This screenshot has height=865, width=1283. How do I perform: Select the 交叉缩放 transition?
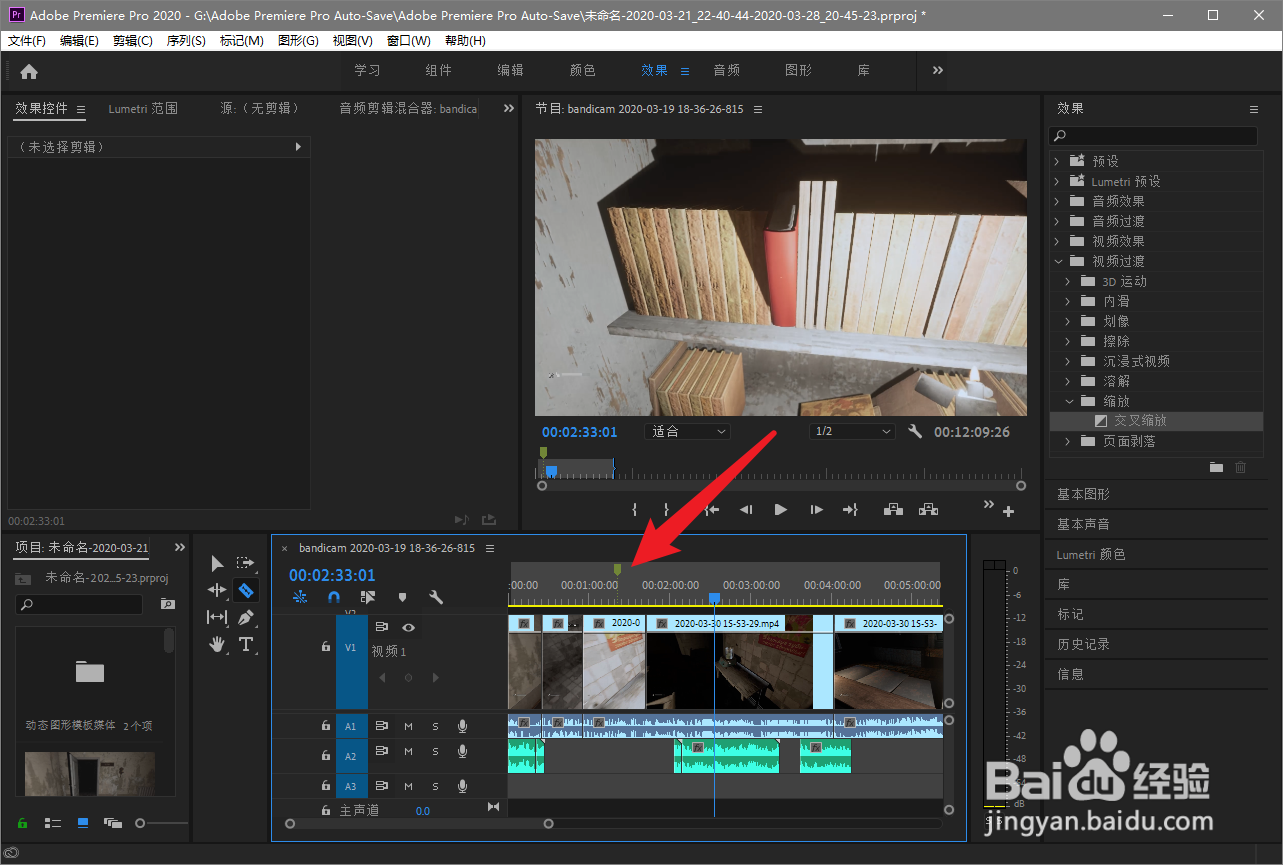[x=1140, y=421]
